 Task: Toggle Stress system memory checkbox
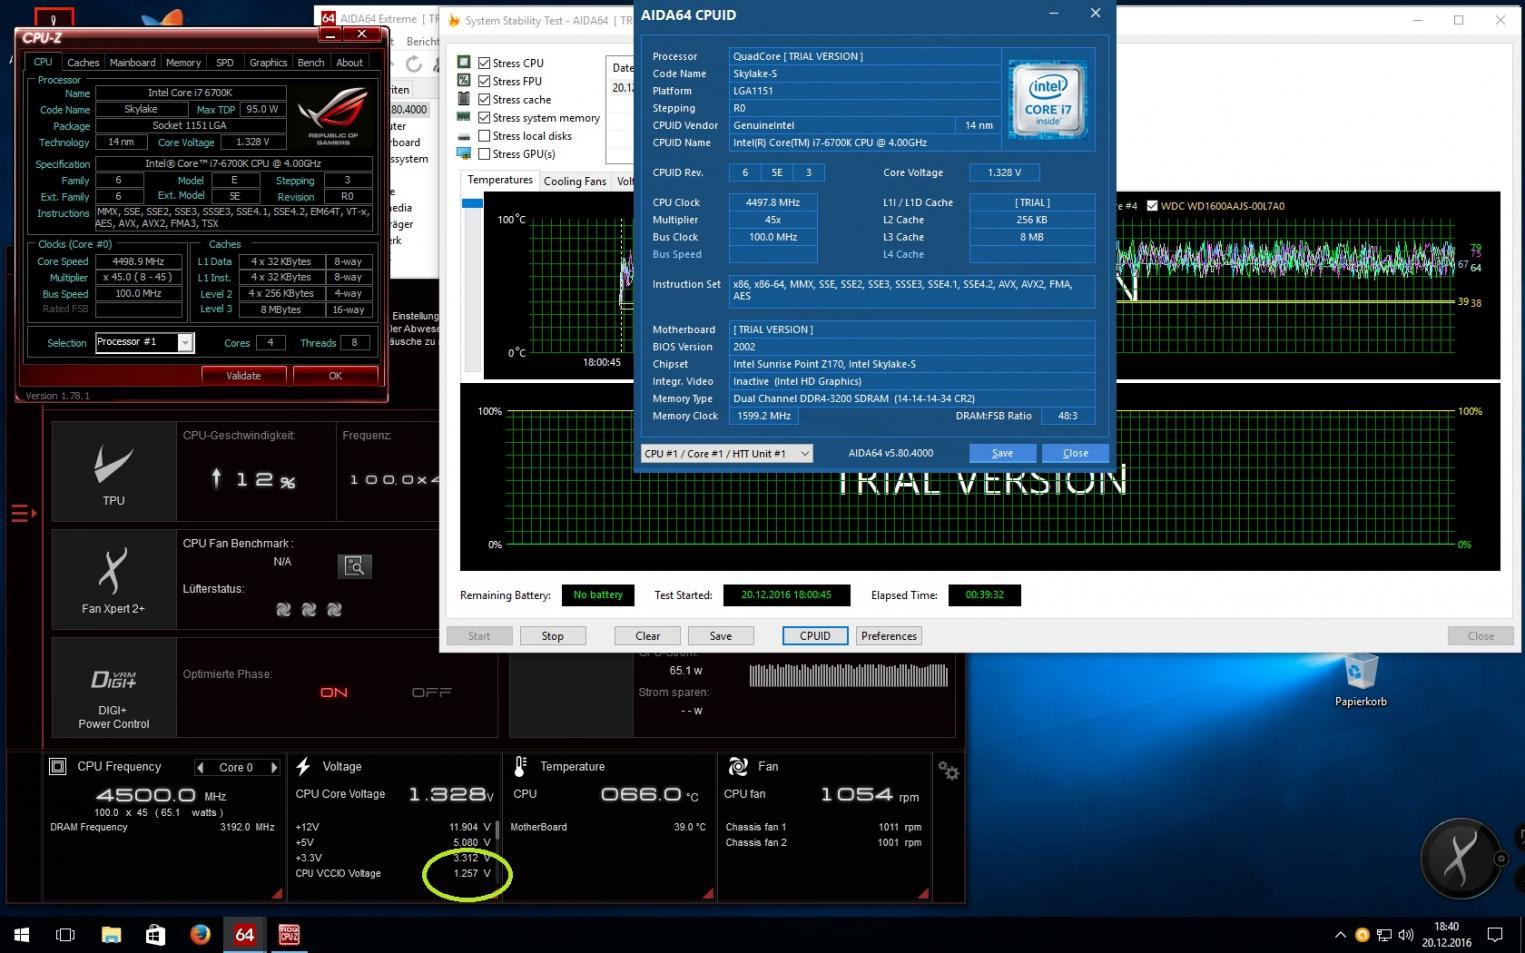[484, 117]
